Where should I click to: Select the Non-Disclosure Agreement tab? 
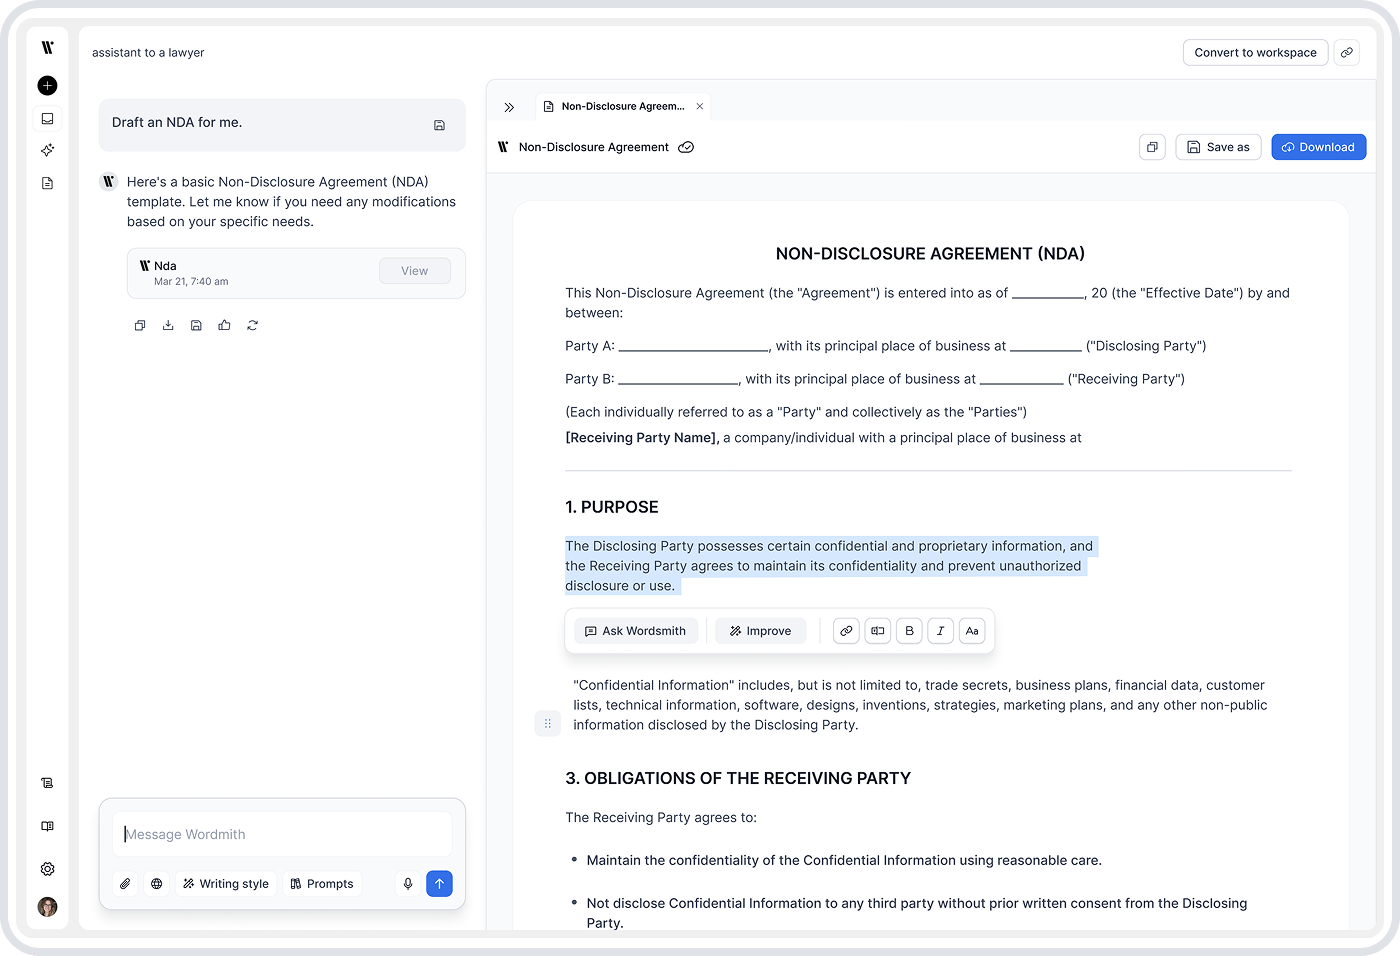tap(622, 106)
